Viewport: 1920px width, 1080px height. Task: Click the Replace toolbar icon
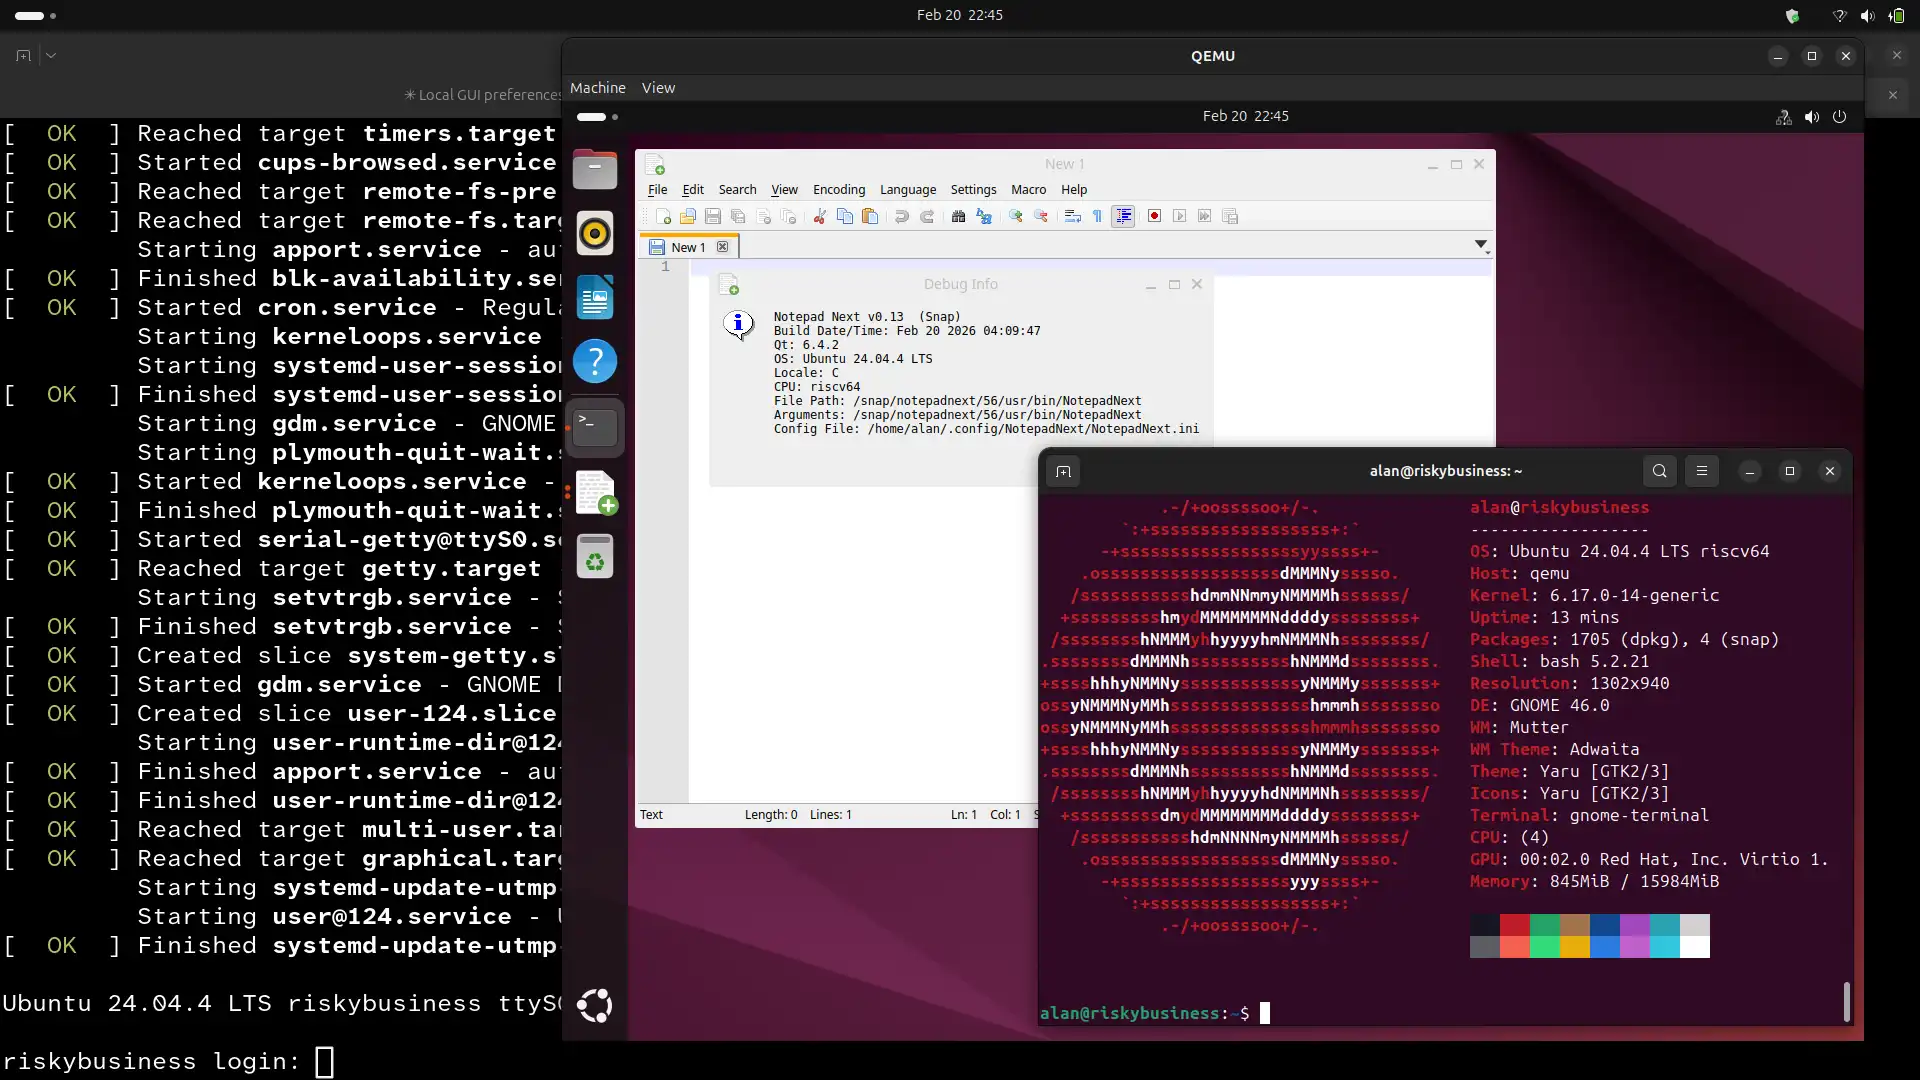pyautogui.click(x=984, y=216)
